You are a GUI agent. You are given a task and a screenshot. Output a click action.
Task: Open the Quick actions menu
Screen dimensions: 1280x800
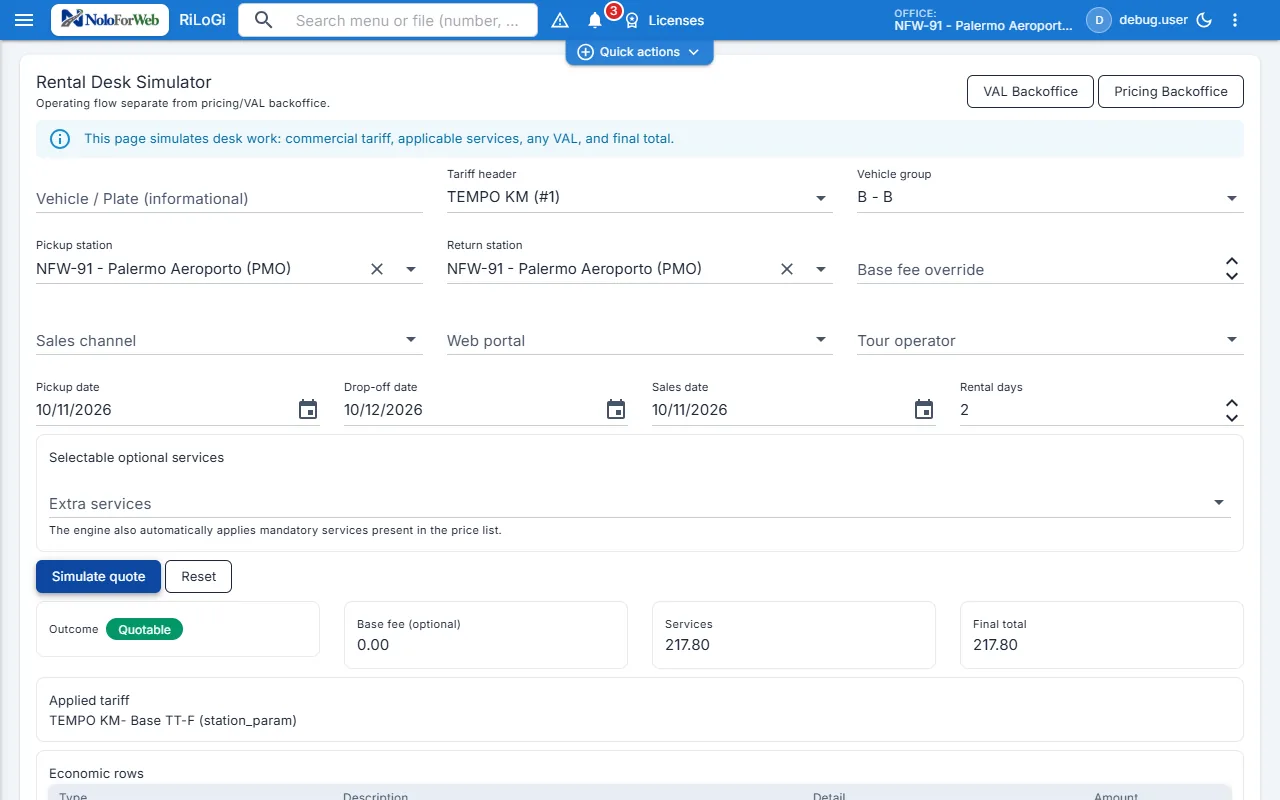tap(640, 52)
